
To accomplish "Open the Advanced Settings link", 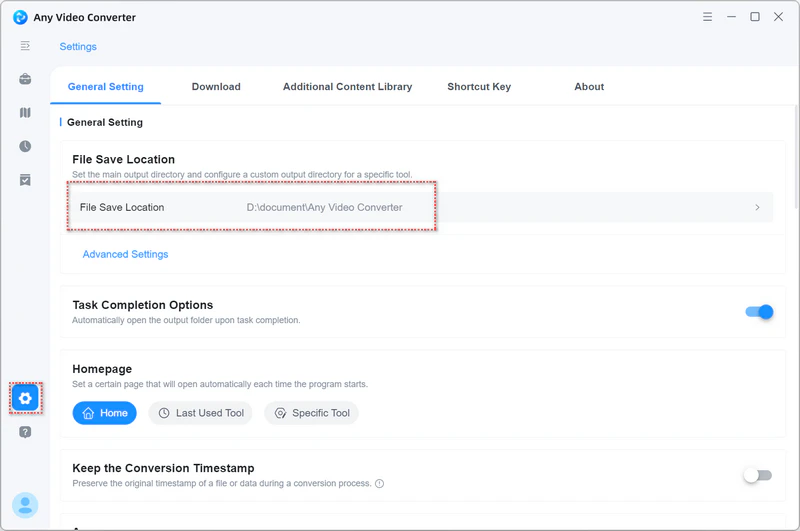I will [x=126, y=254].
